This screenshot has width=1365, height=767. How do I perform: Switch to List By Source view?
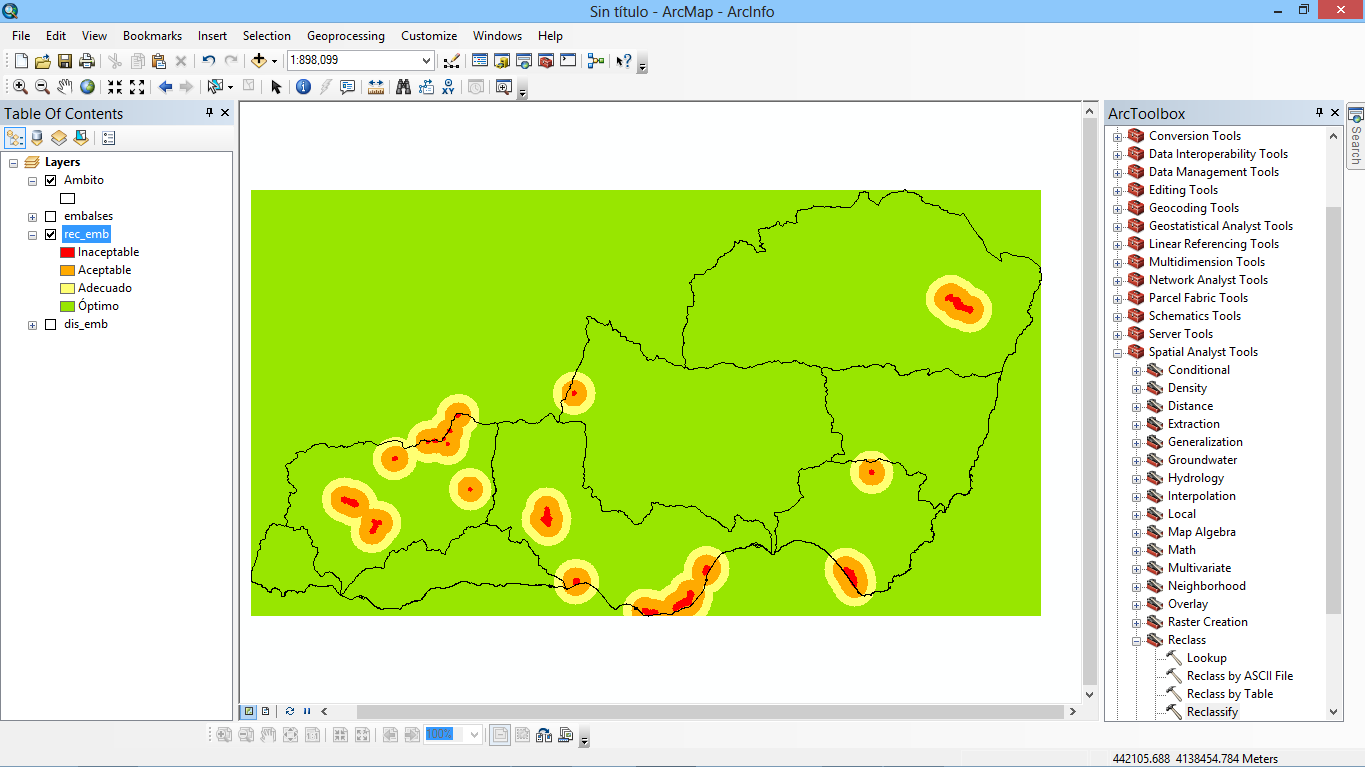(x=37, y=138)
